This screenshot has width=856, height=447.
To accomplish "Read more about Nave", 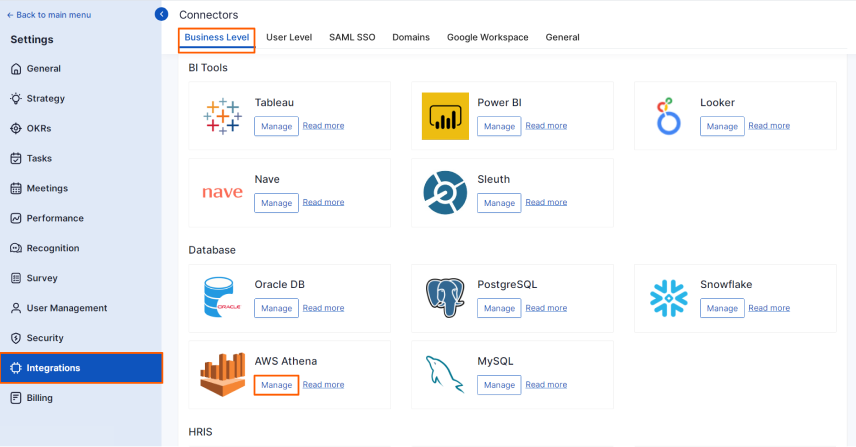I will click(323, 202).
